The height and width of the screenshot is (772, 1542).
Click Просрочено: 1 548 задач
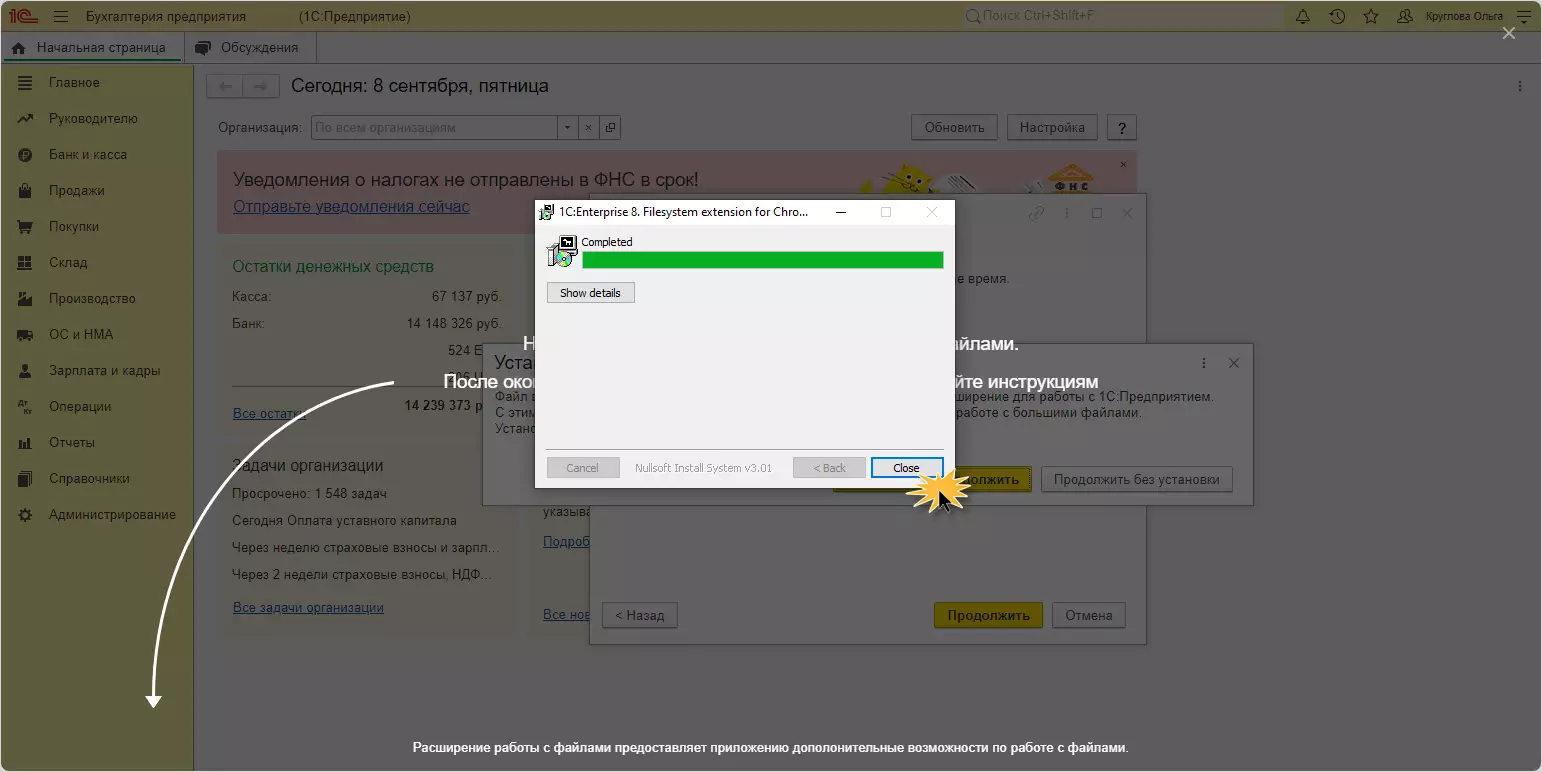(x=309, y=494)
